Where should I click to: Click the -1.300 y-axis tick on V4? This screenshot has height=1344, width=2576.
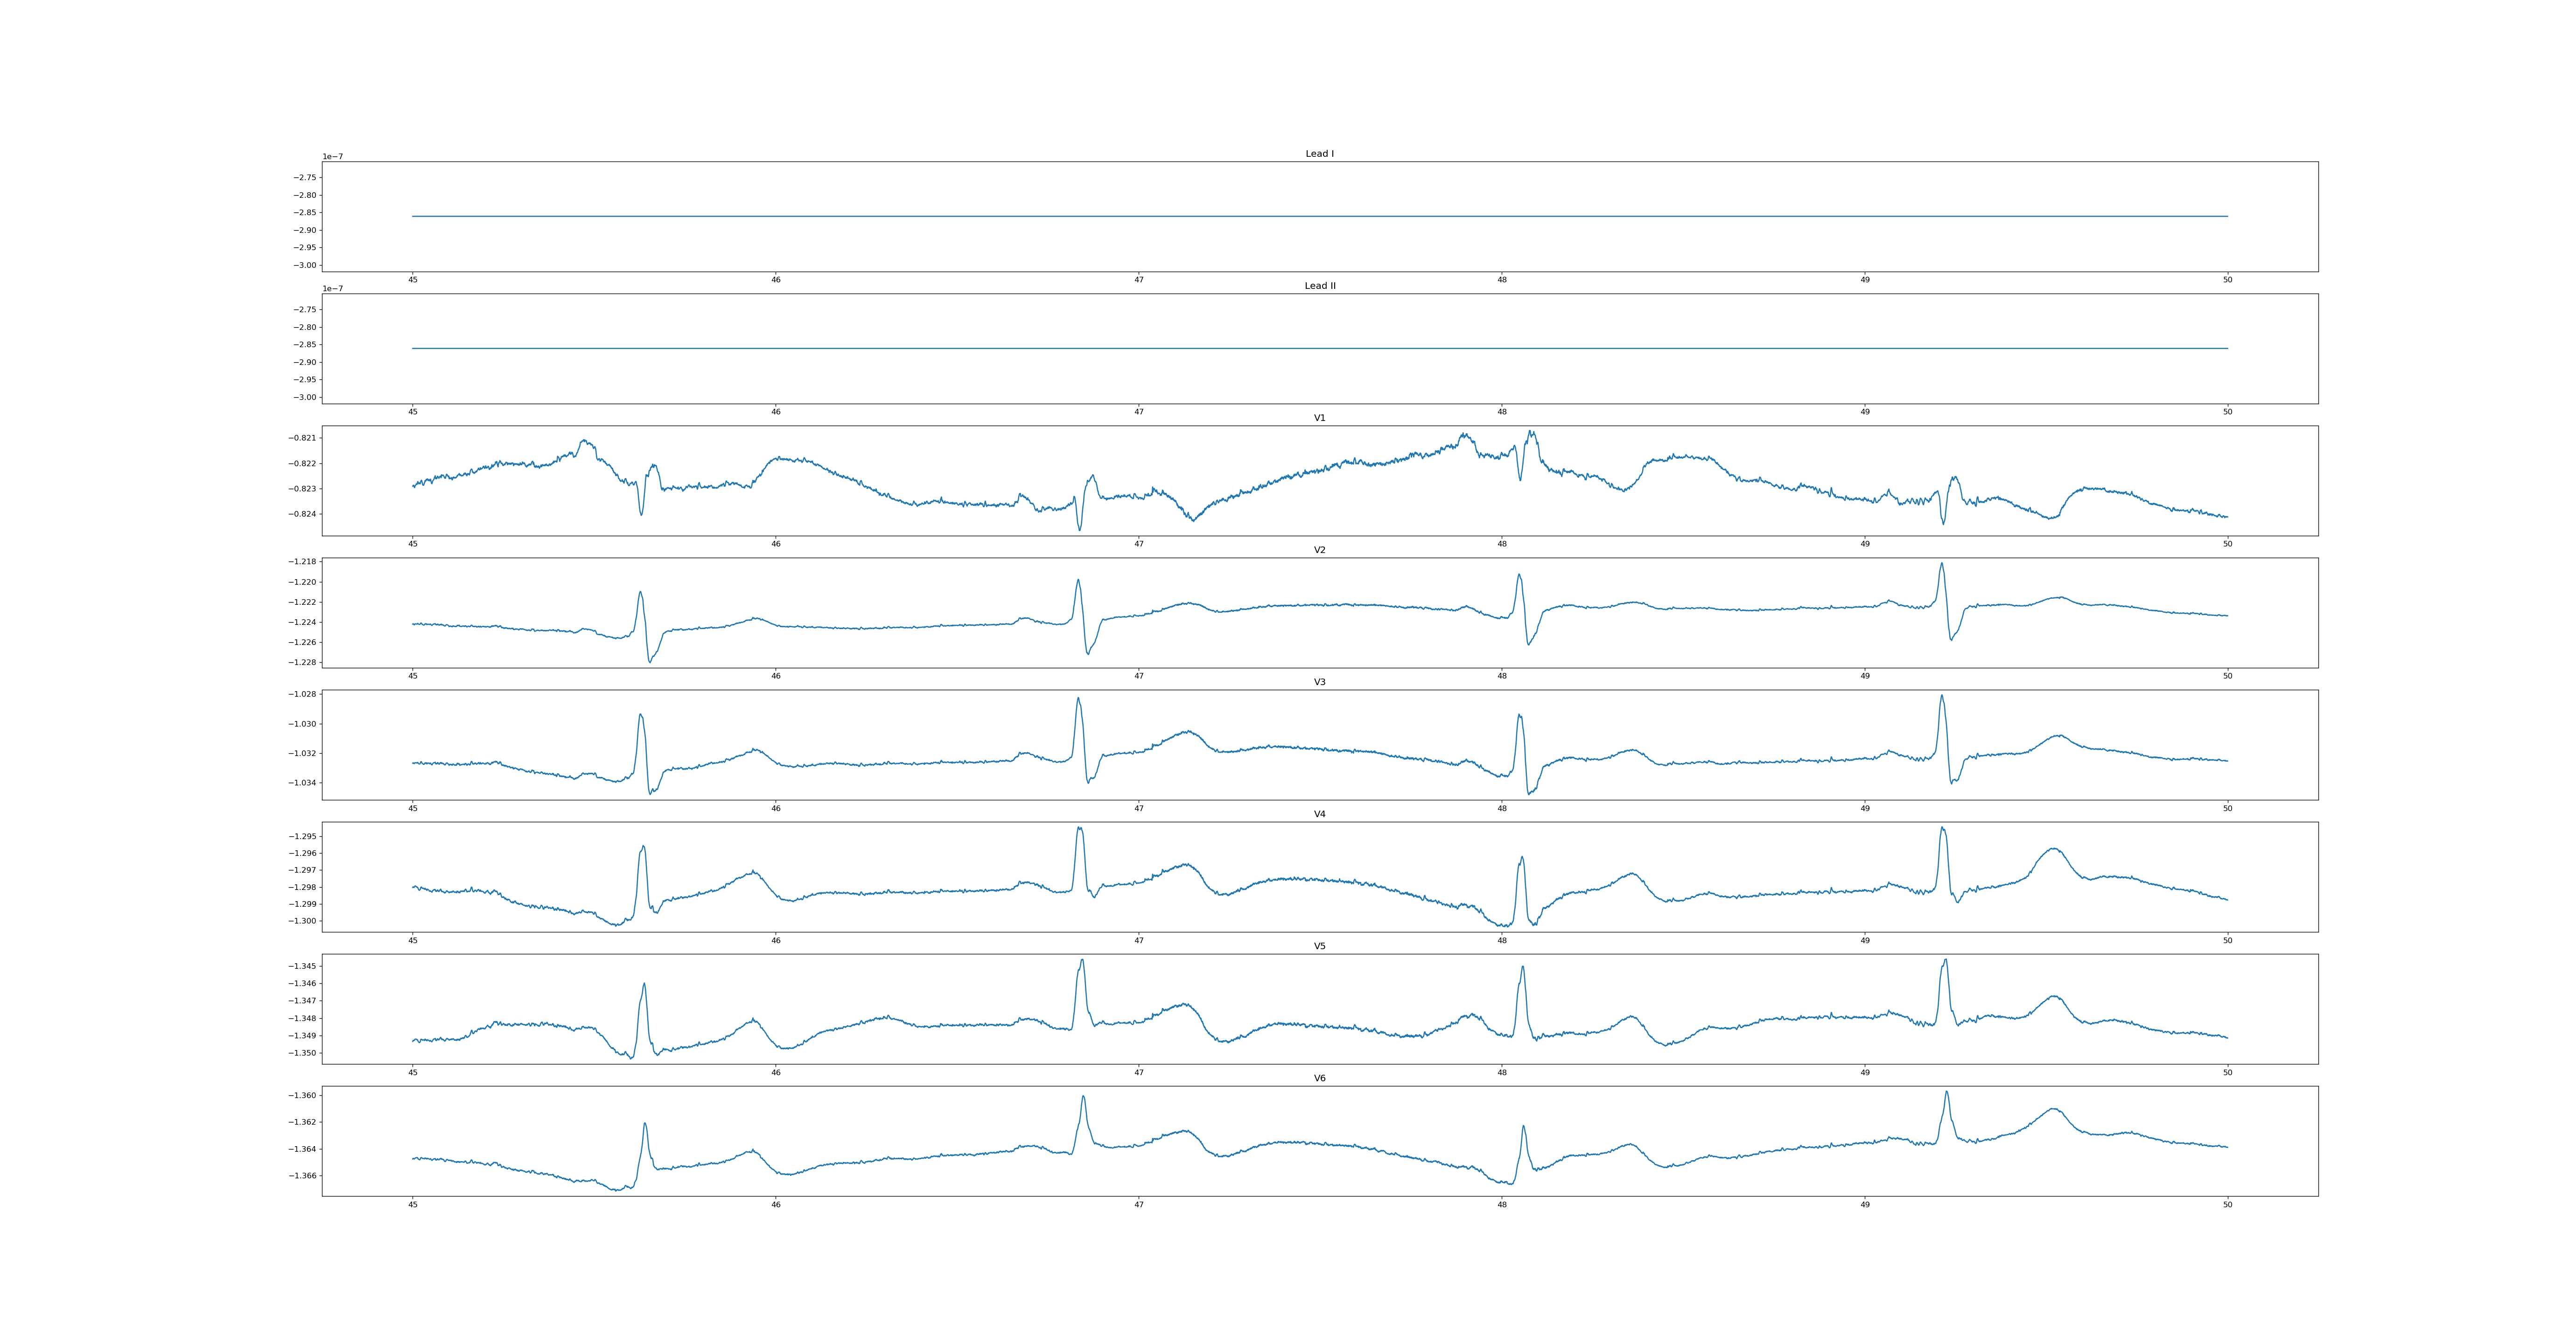pyautogui.click(x=303, y=921)
